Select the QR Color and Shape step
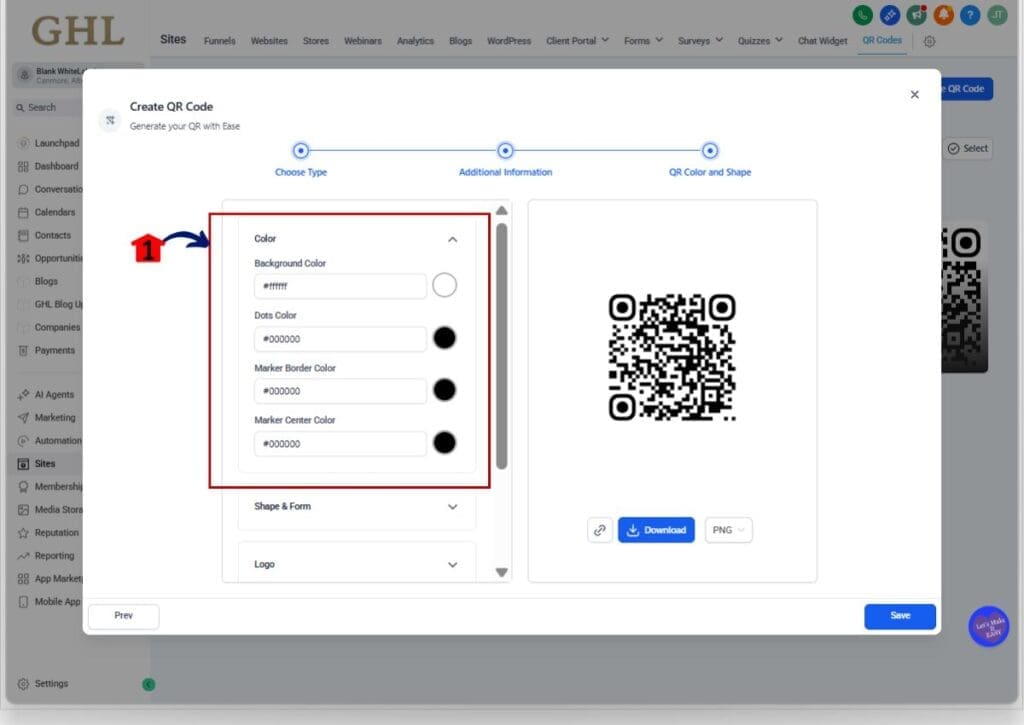Image resolution: width=1024 pixels, height=725 pixels. point(710,151)
